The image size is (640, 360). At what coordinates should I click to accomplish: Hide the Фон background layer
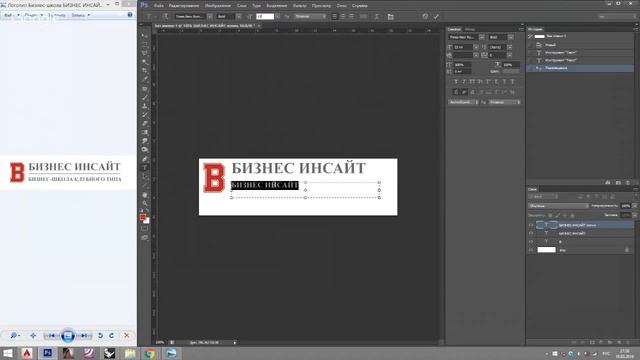[x=531, y=250]
